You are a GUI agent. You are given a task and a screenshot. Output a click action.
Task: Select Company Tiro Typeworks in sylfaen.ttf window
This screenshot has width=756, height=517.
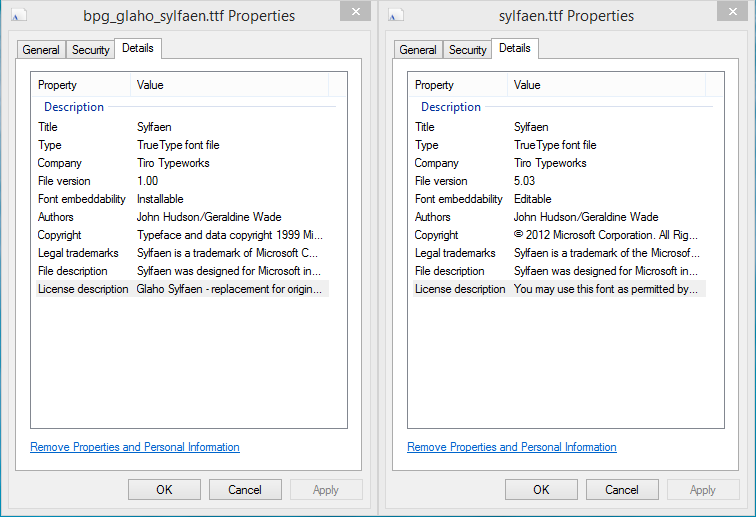pyautogui.click(x=550, y=163)
